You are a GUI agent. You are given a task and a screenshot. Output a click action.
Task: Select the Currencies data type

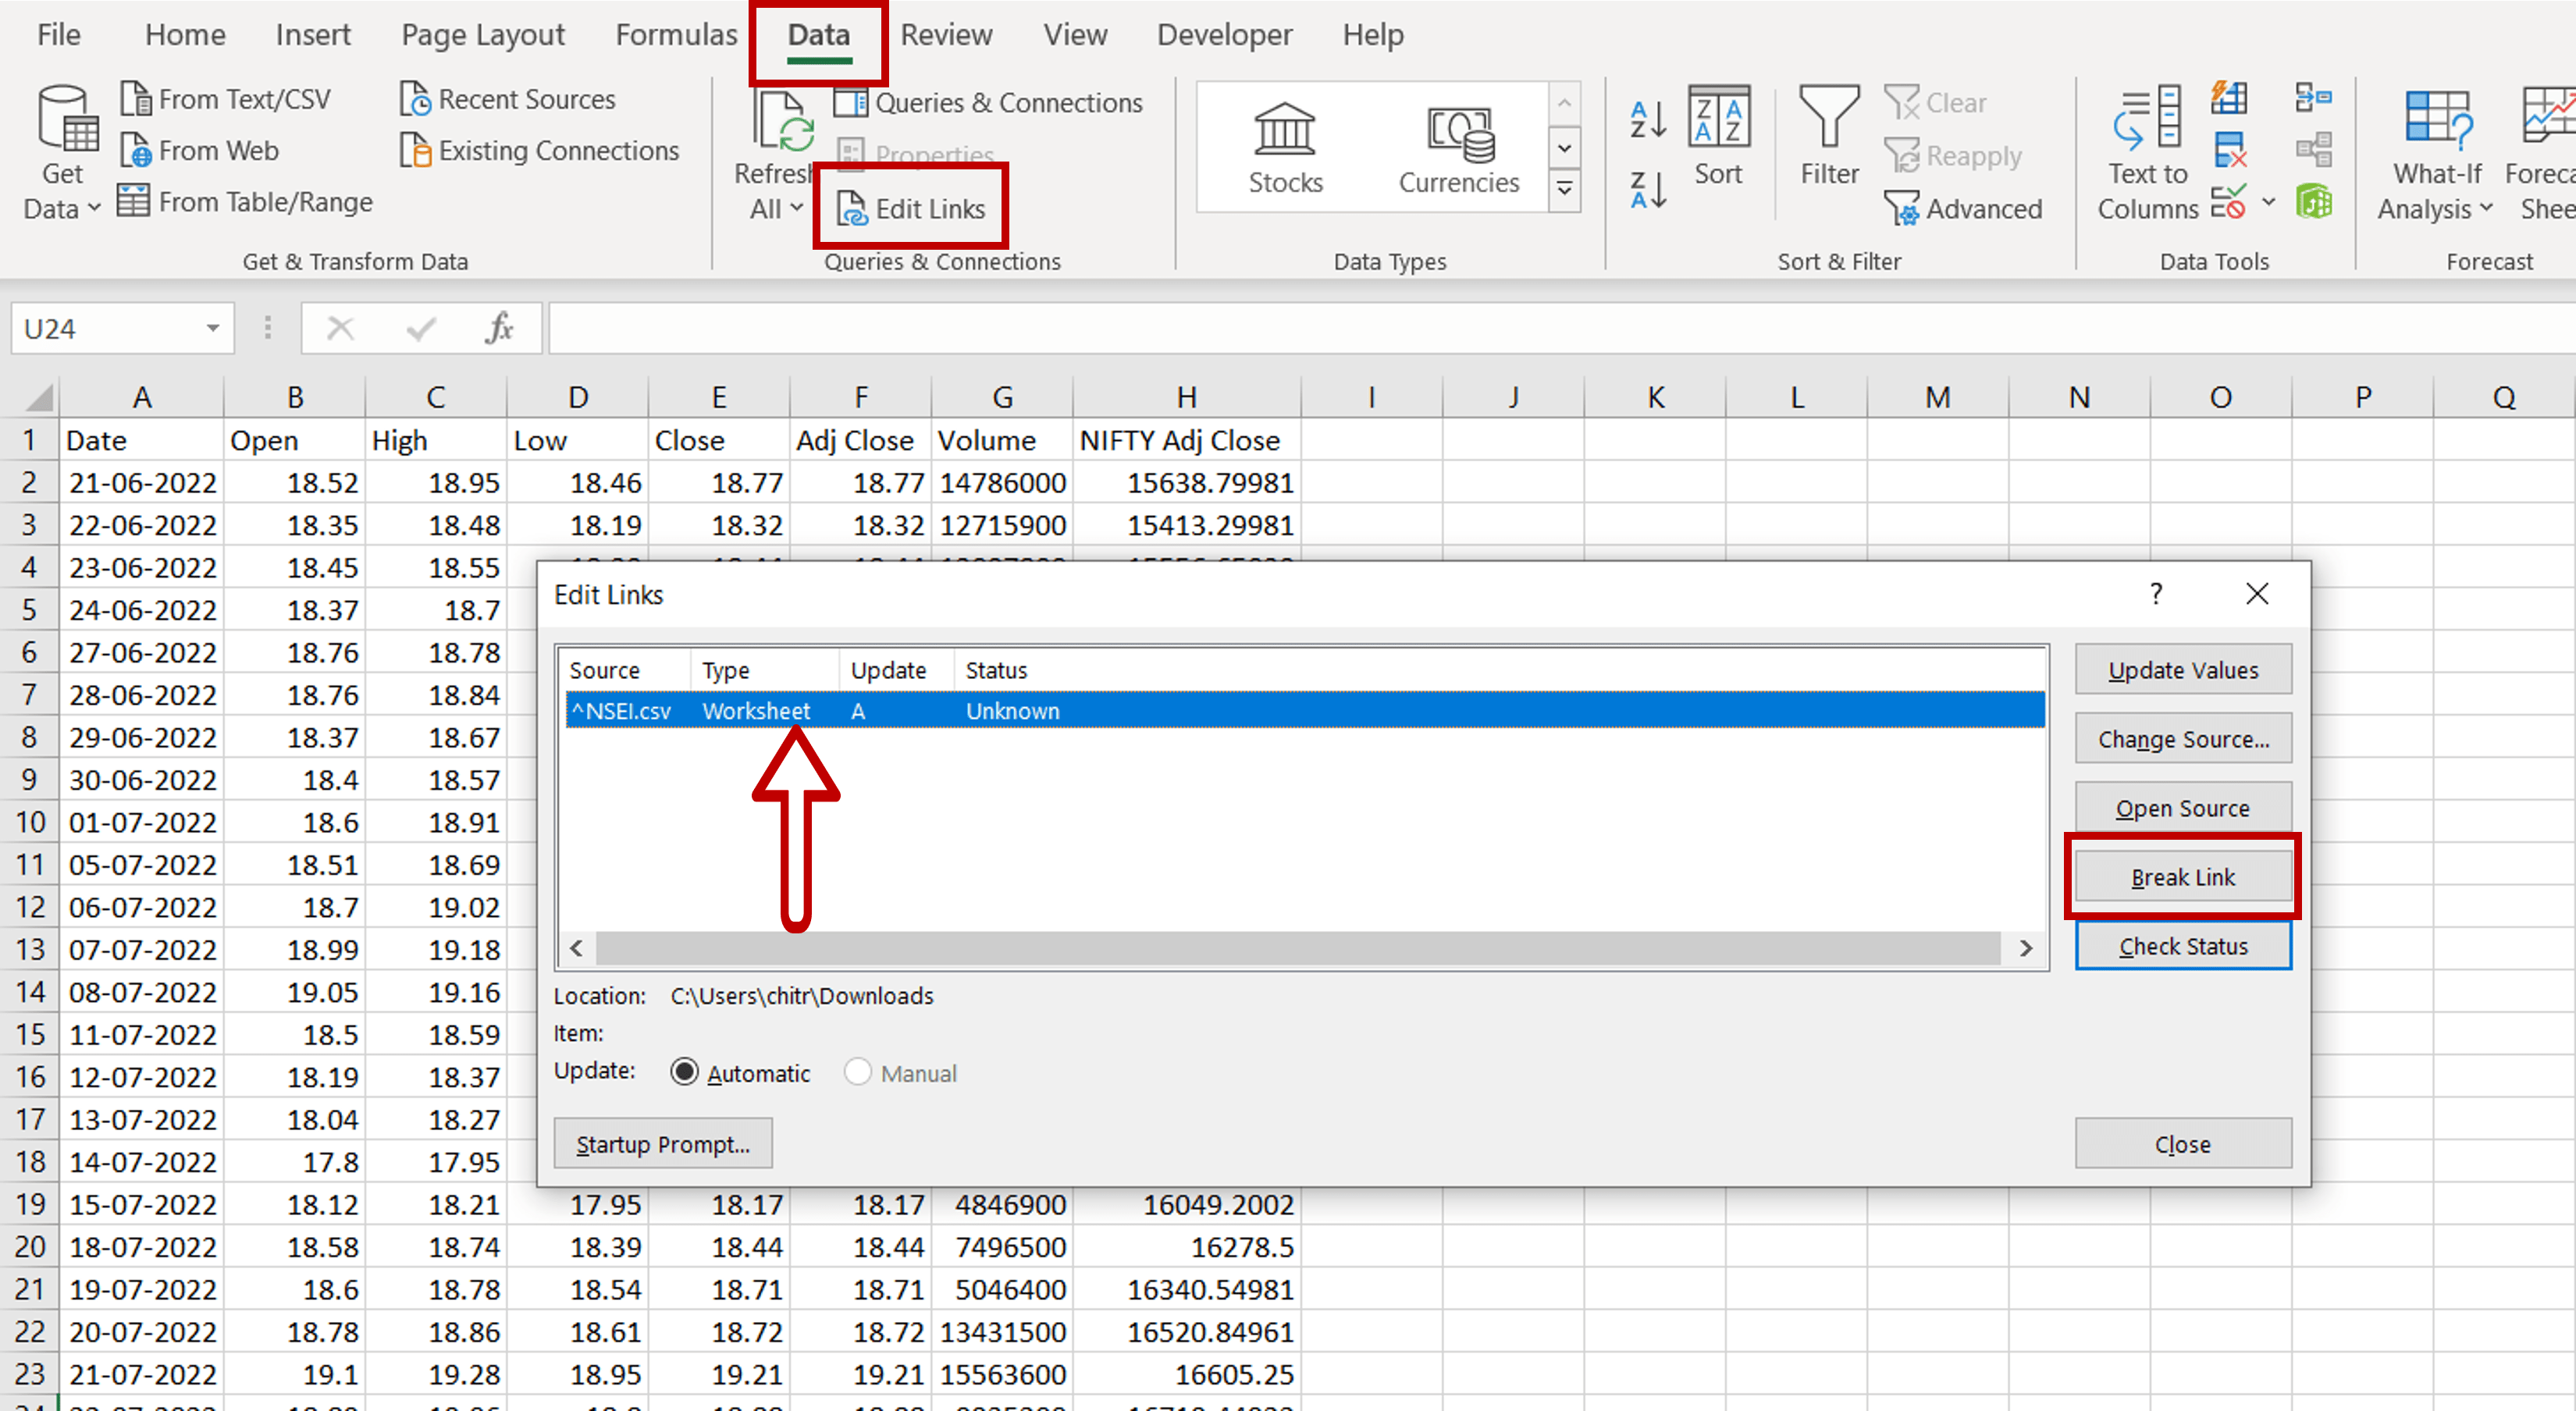[1459, 147]
